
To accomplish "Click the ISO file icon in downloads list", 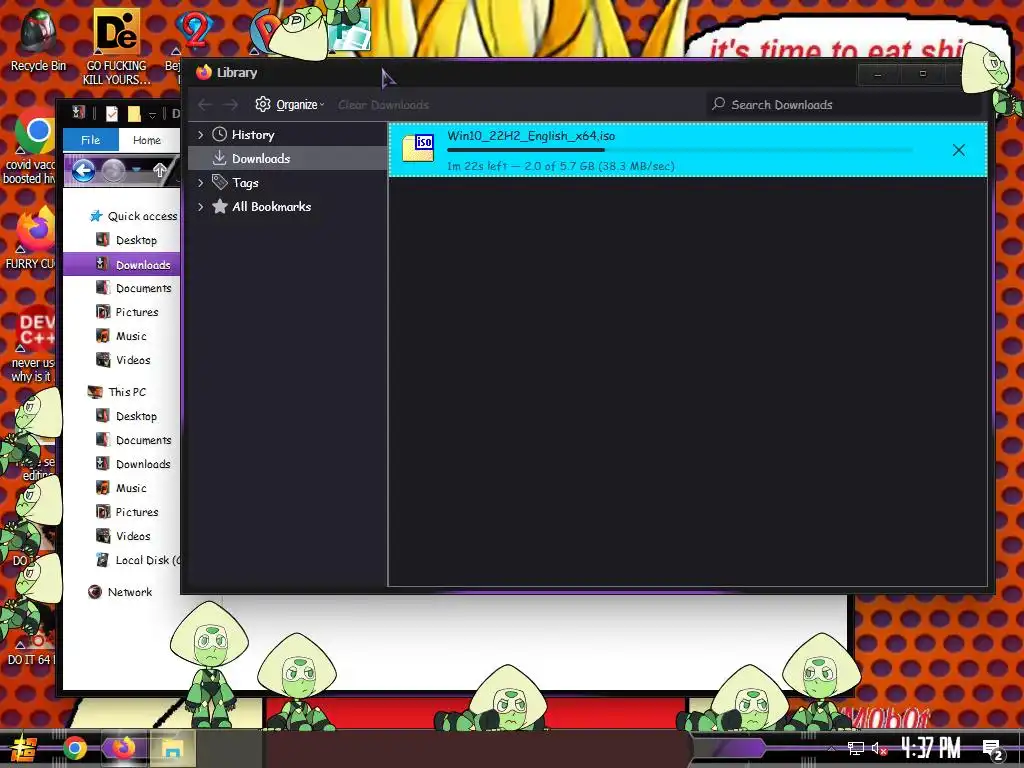I will tap(418, 148).
